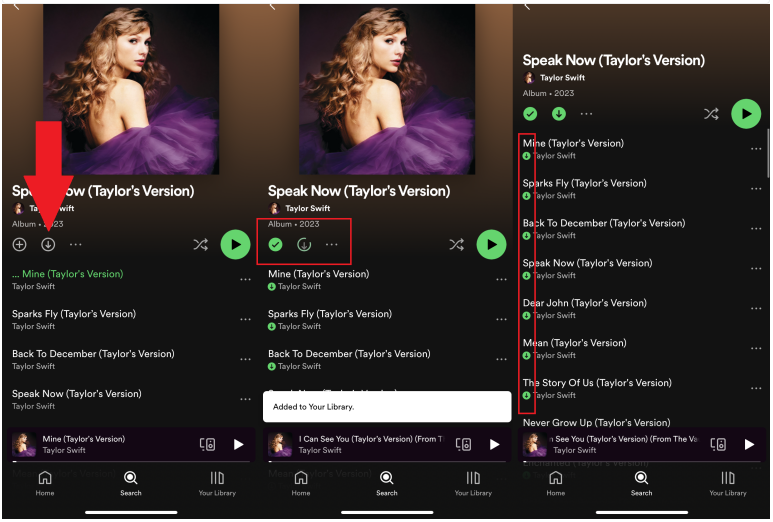Tap solid green downloaded icon, right screen
Image resolution: width=773 pixels, height=522 pixels.
pos(559,114)
